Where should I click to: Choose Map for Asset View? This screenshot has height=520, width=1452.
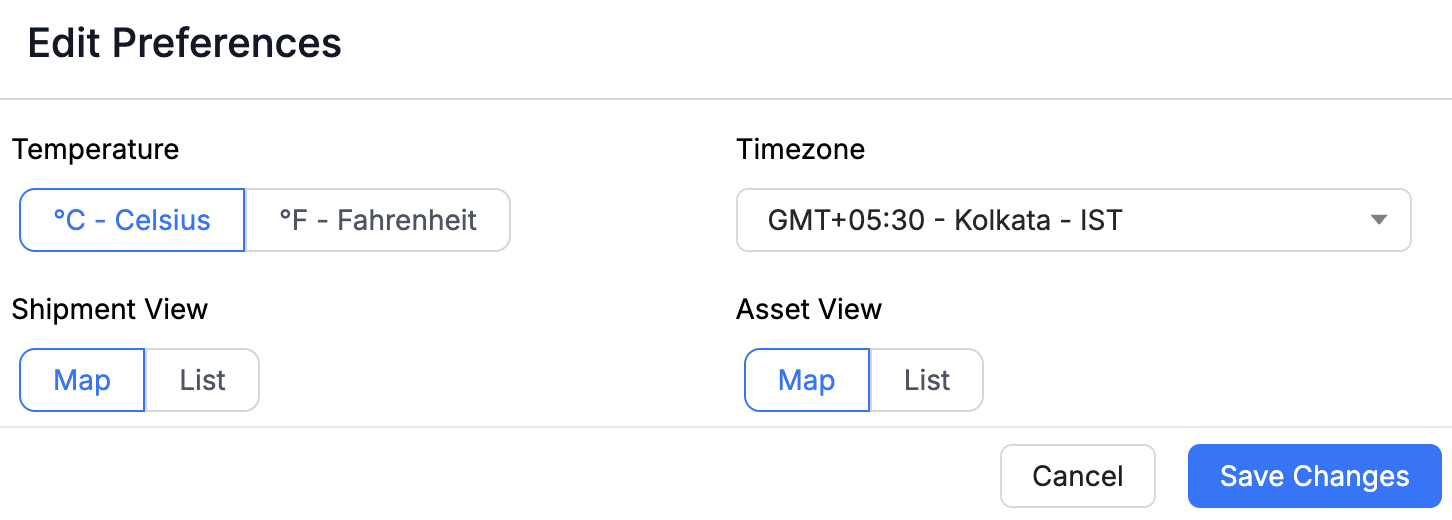(x=806, y=380)
